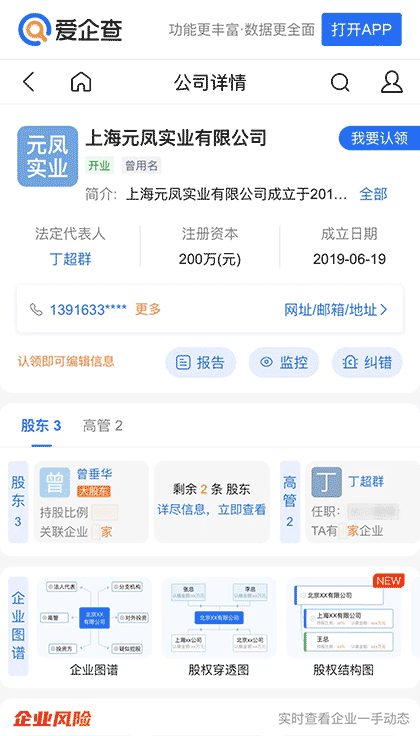
Task: Tap the 爱企查 logo
Action: click(x=70, y=29)
